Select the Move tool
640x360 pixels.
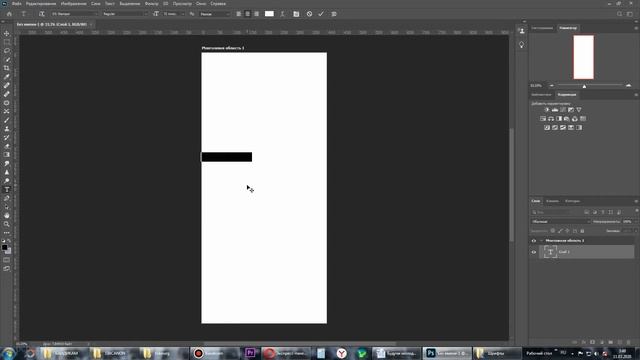pyautogui.click(x=7, y=33)
